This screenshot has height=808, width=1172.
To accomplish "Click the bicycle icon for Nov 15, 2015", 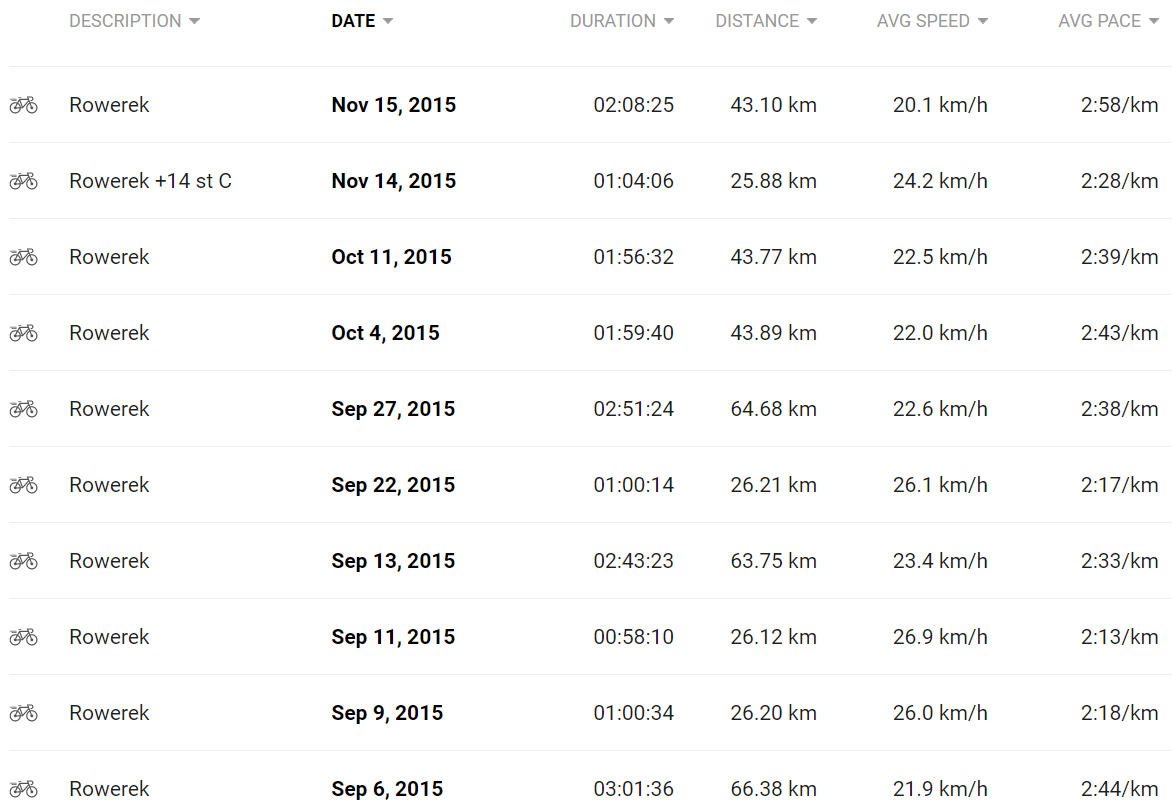I will point(23,105).
